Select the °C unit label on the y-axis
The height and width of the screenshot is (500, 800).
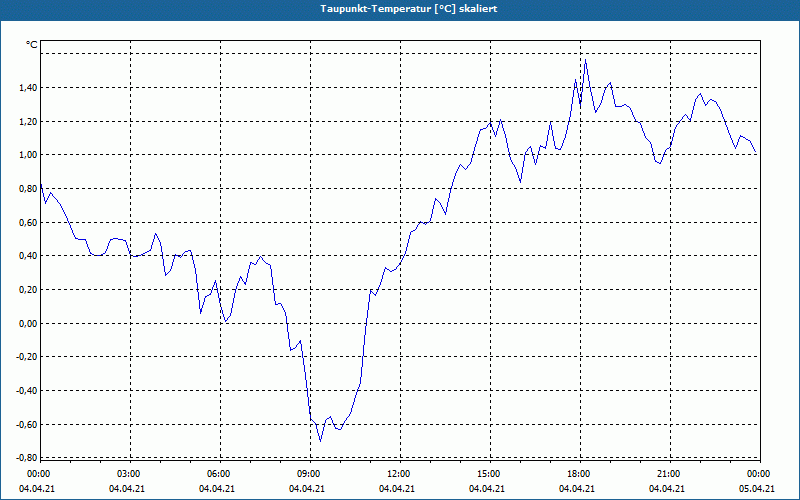pyautogui.click(x=32, y=45)
